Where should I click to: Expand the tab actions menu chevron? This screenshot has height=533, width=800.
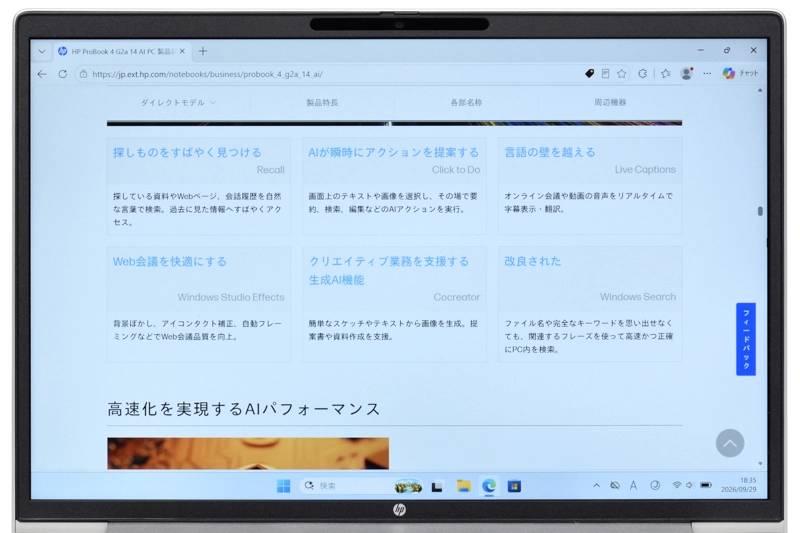pyautogui.click(x=42, y=52)
